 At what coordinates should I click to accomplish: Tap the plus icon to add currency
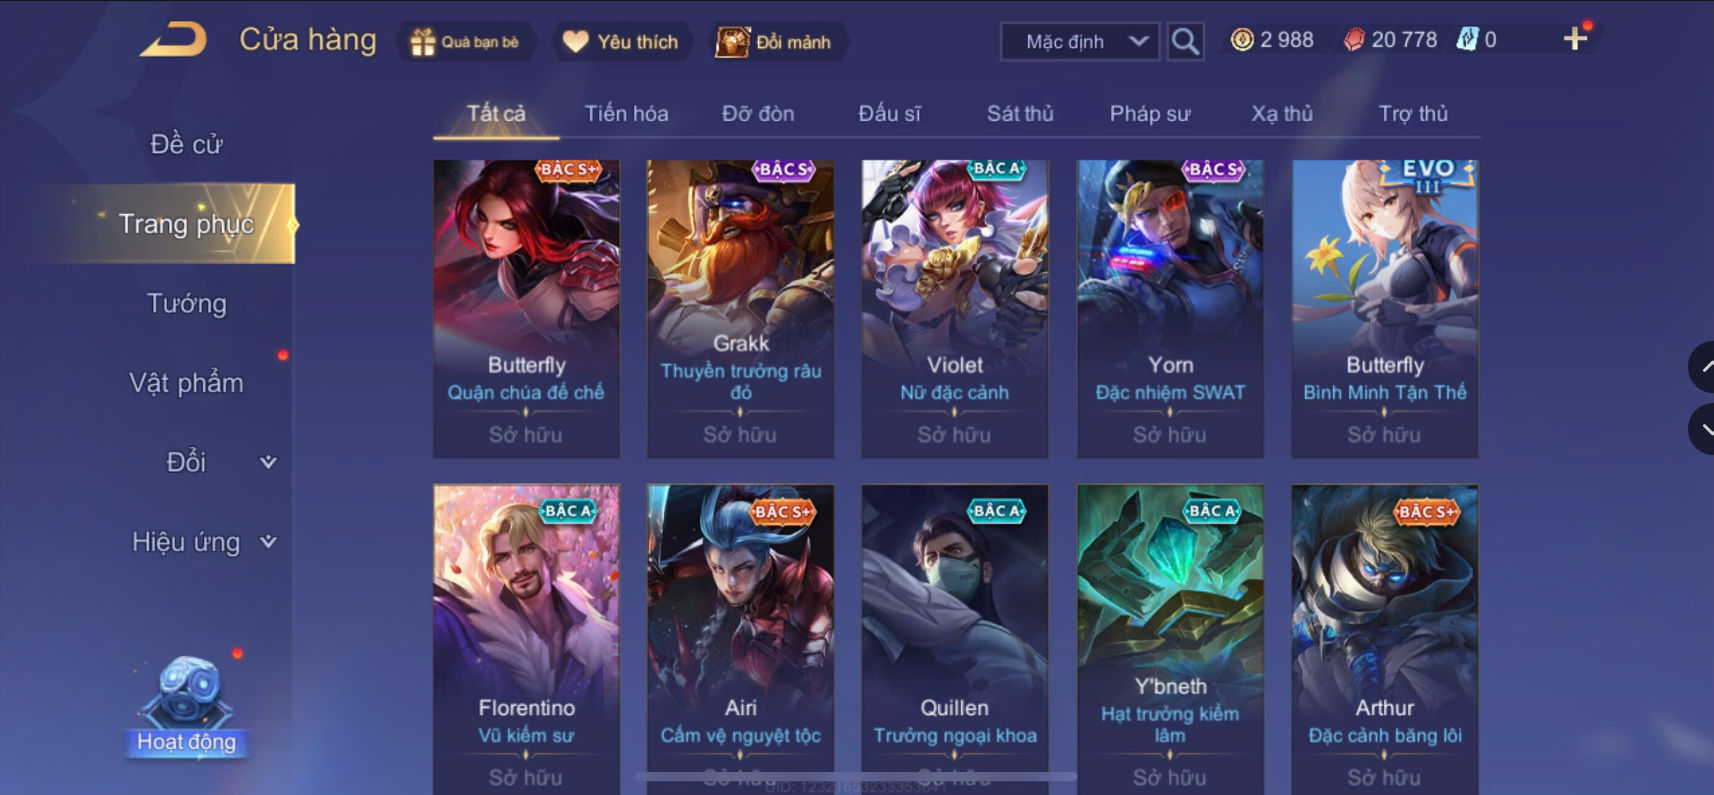[1575, 38]
